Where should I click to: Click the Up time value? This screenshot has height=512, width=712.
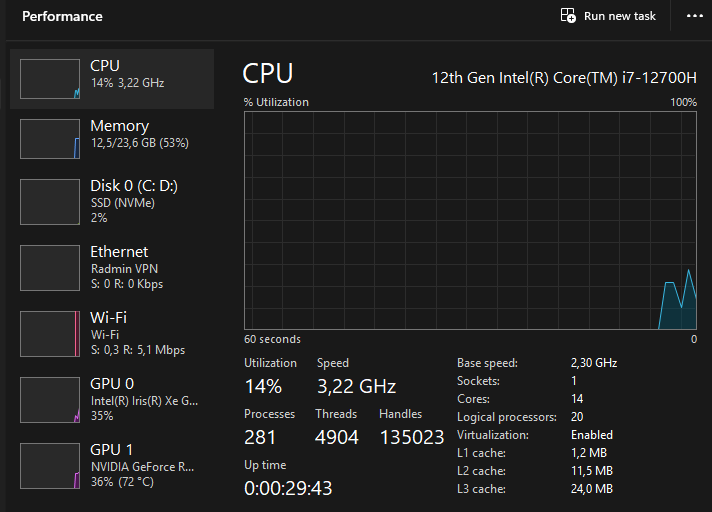click(x=288, y=488)
